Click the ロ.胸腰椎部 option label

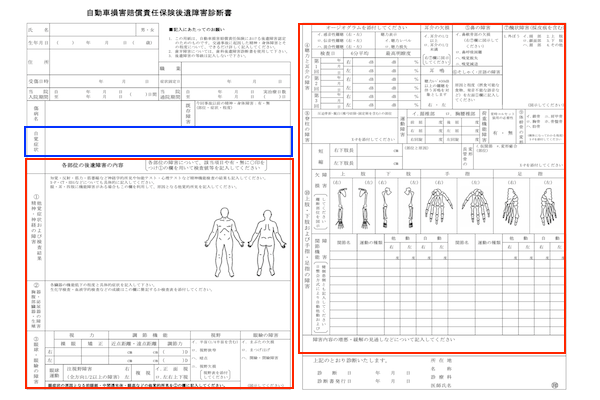460,114
